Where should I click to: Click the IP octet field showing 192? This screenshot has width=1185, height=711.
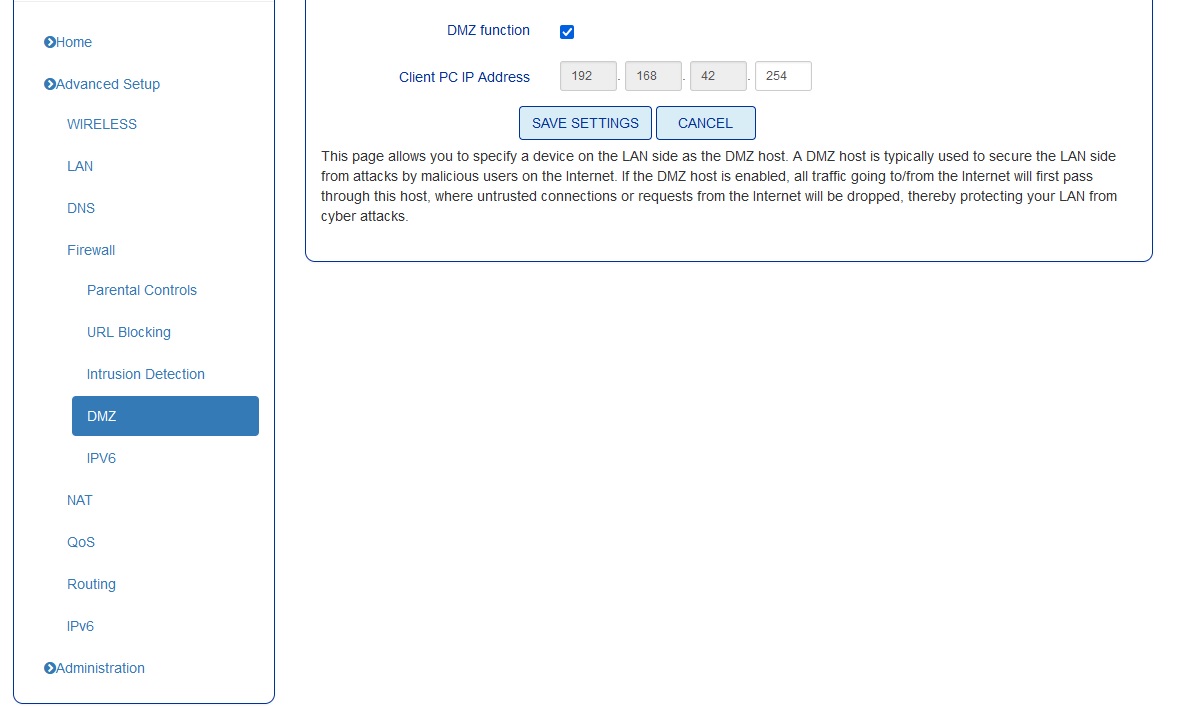588,76
